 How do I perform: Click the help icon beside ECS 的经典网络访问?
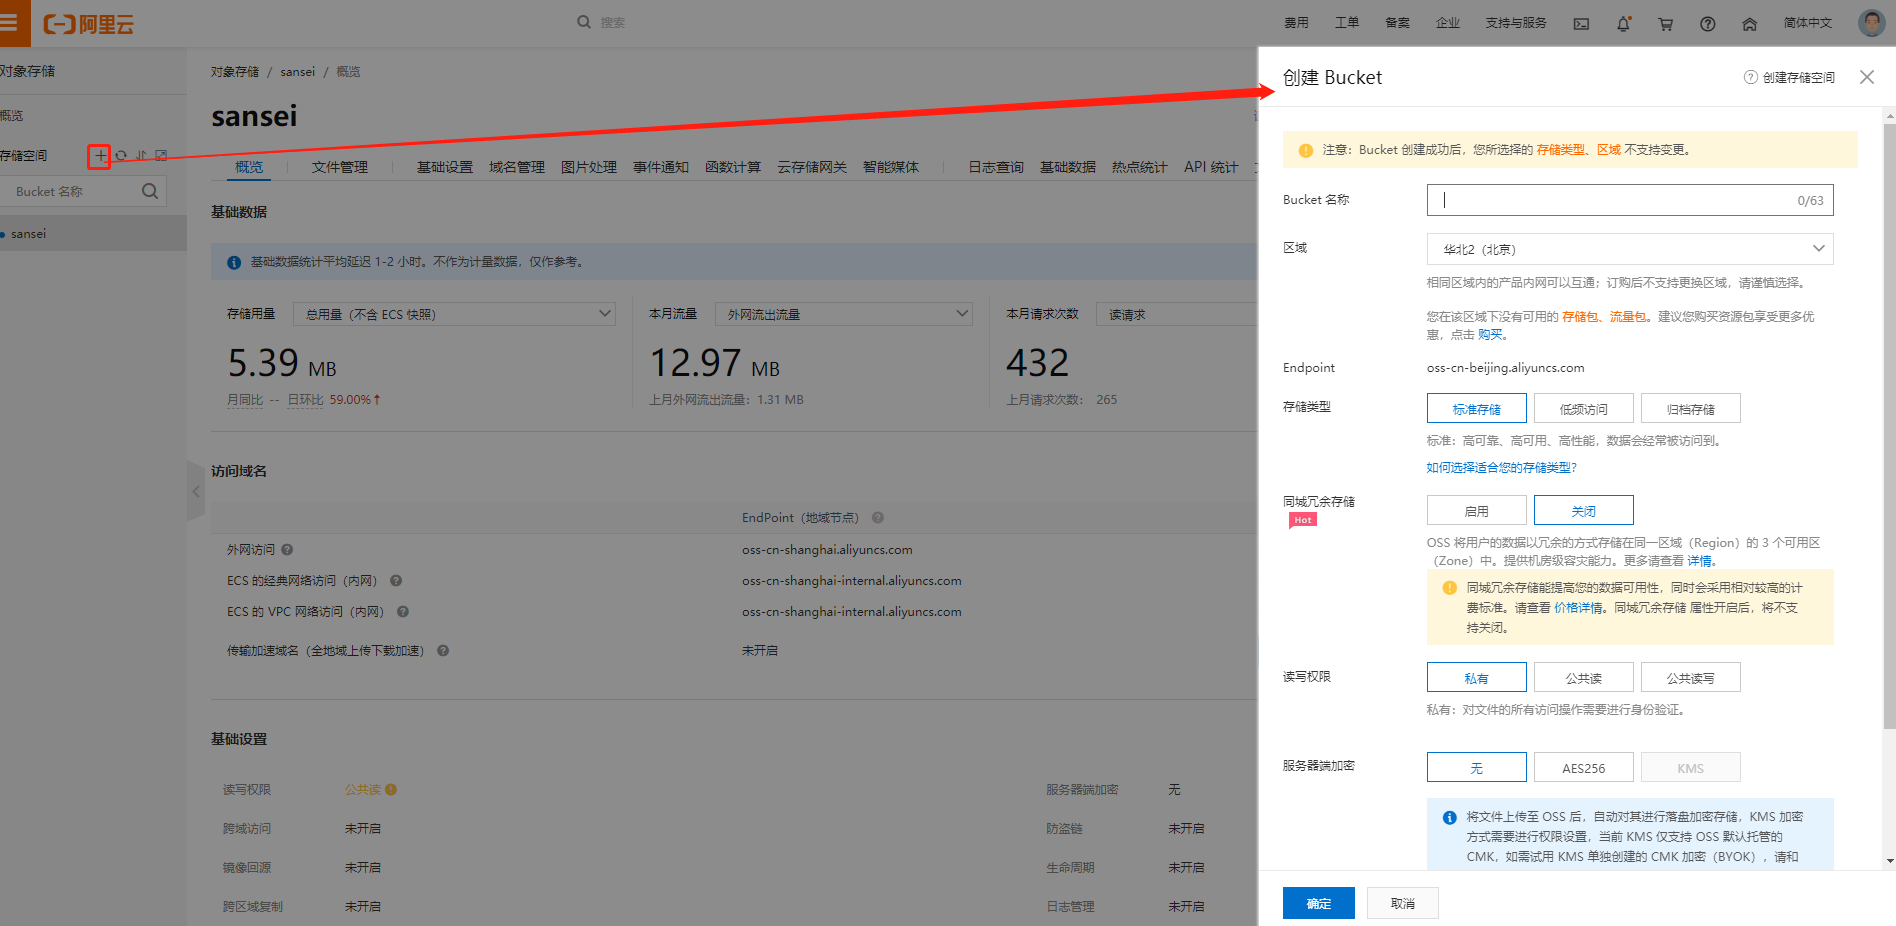396,581
